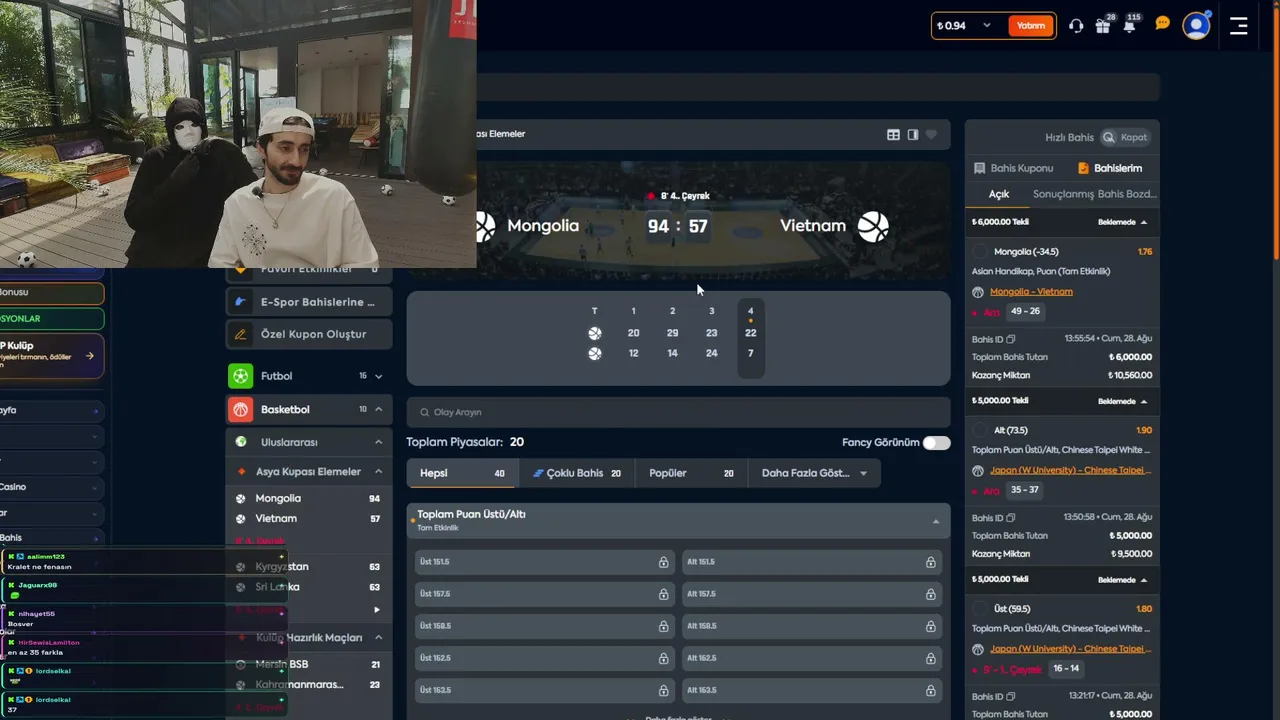This screenshot has height=720, width=1280.
Task: Switch to the Açık bets tab
Action: [999, 194]
